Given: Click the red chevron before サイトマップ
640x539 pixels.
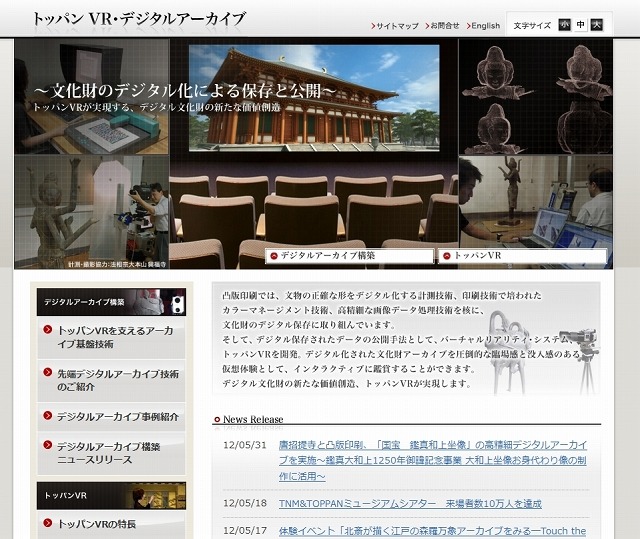Looking at the screenshot, I should pyautogui.click(x=373, y=26).
